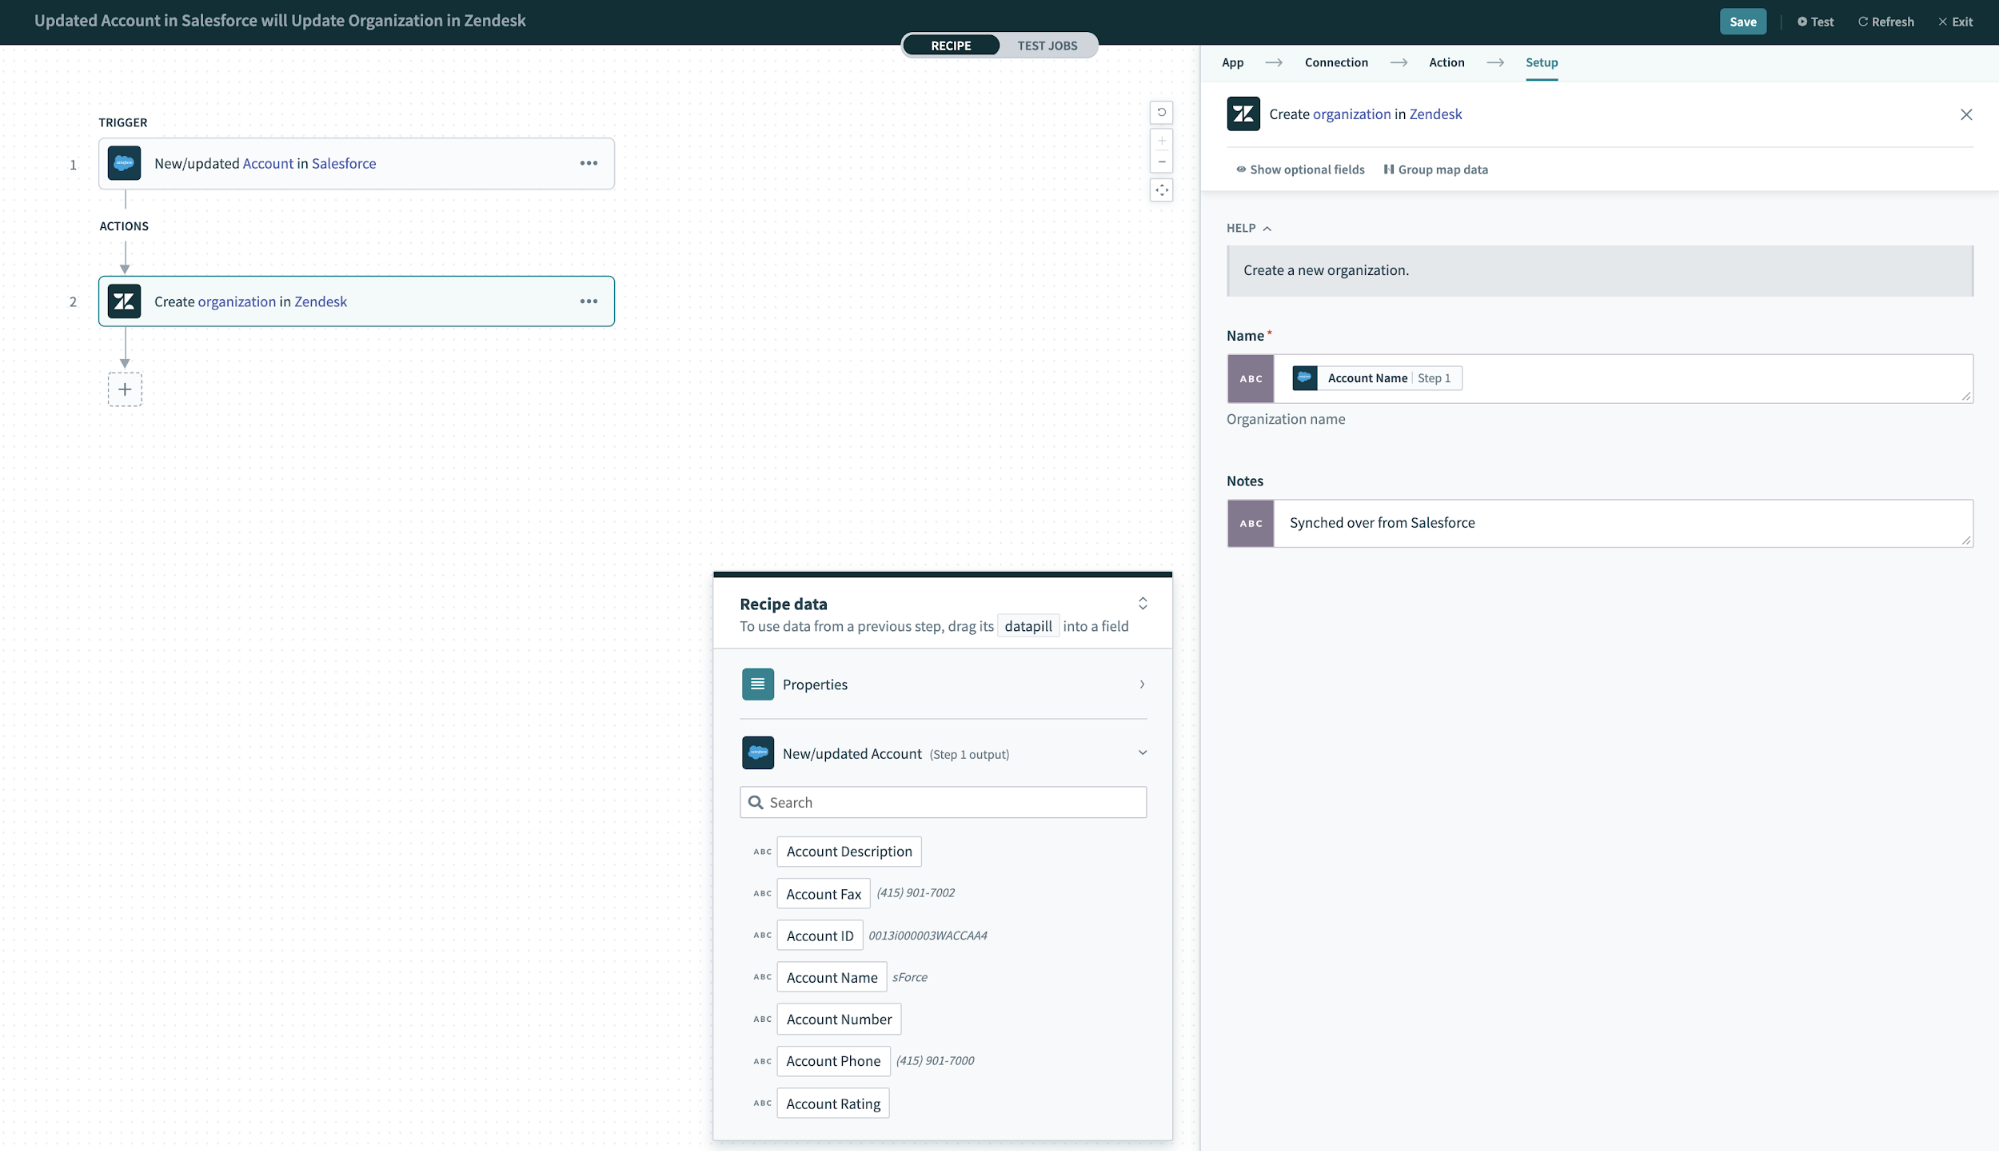Click the reset view icon on the canvas
1999x1151 pixels.
pos(1161,112)
